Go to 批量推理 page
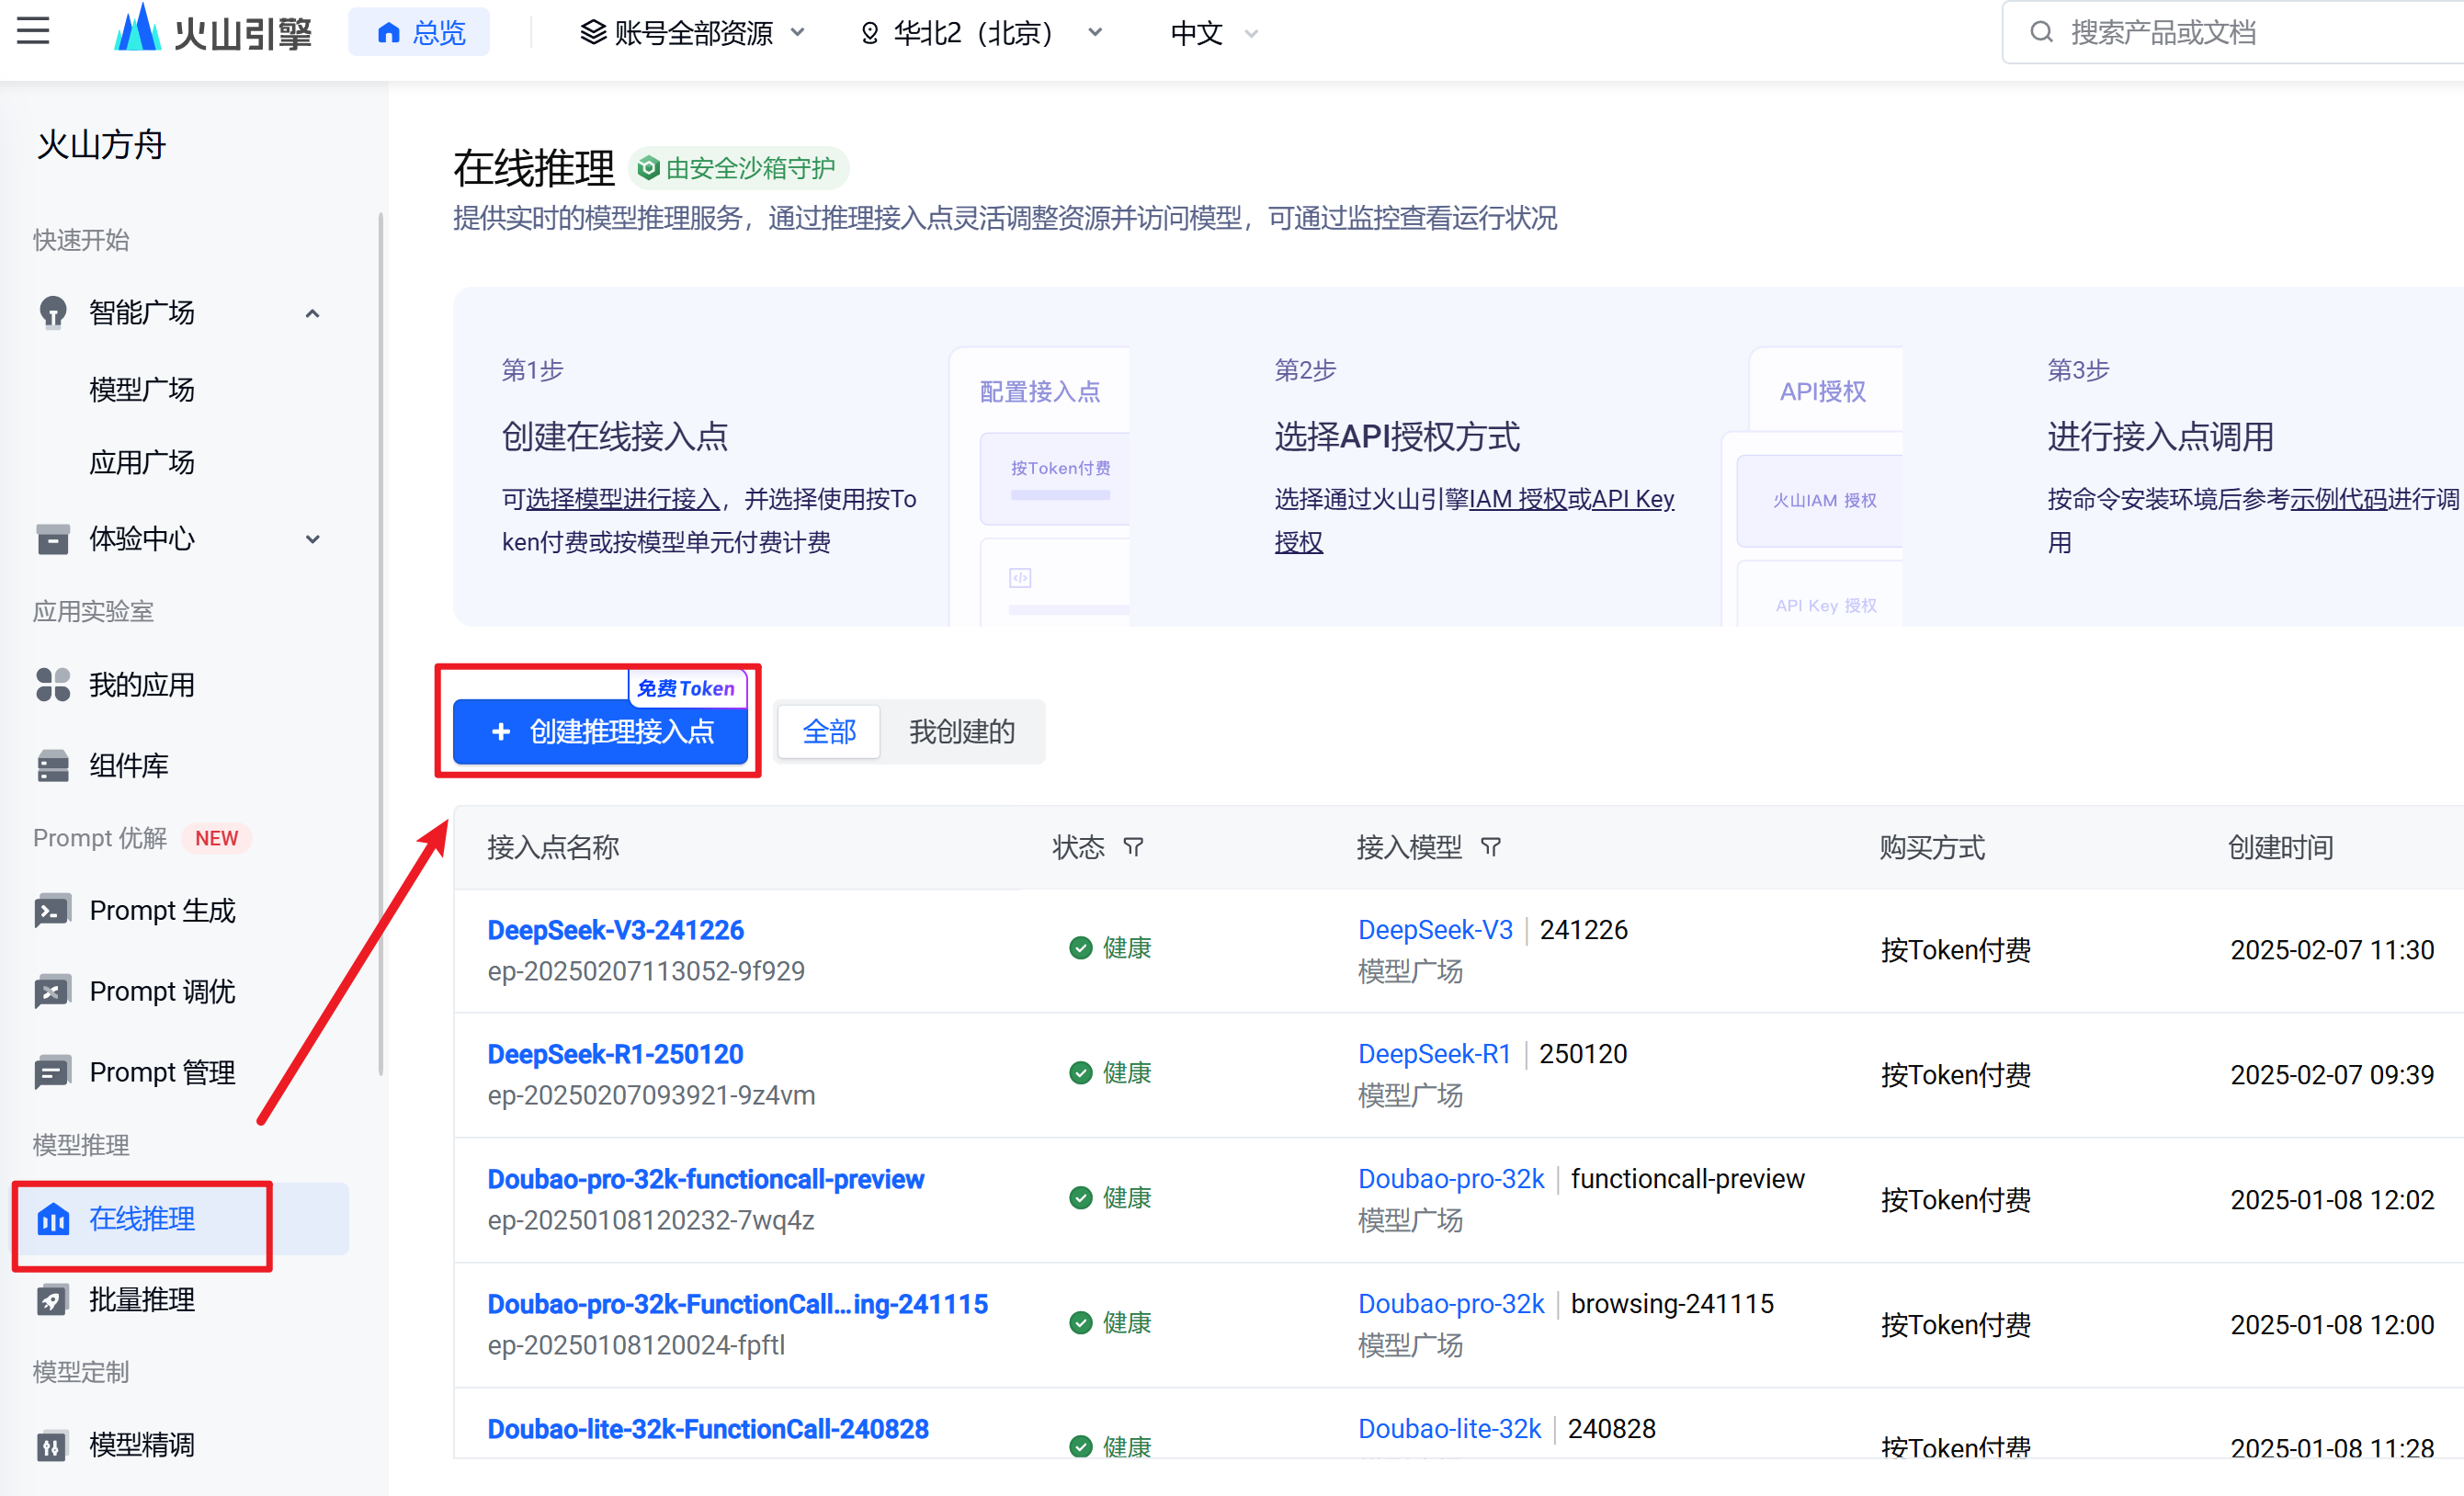 point(142,1300)
